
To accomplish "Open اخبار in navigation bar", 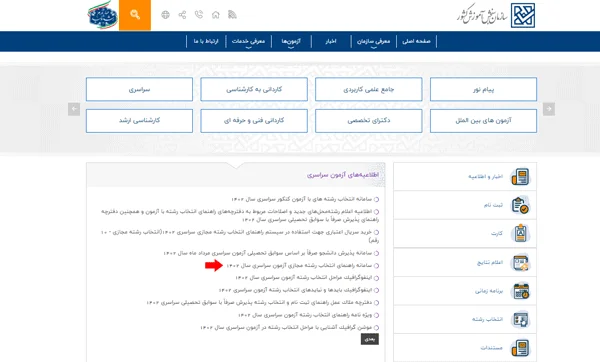I will tap(331, 41).
